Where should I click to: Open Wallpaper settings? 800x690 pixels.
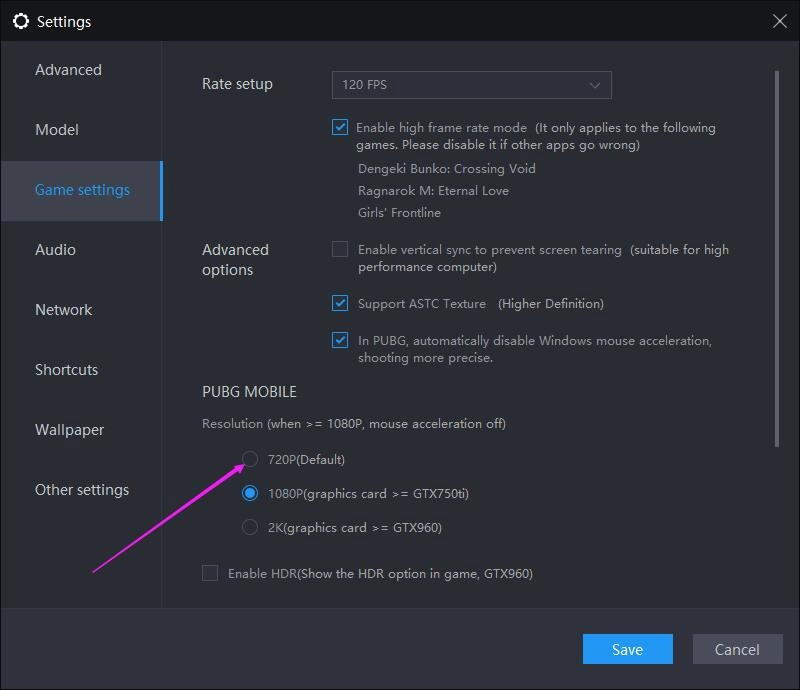tap(69, 429)
